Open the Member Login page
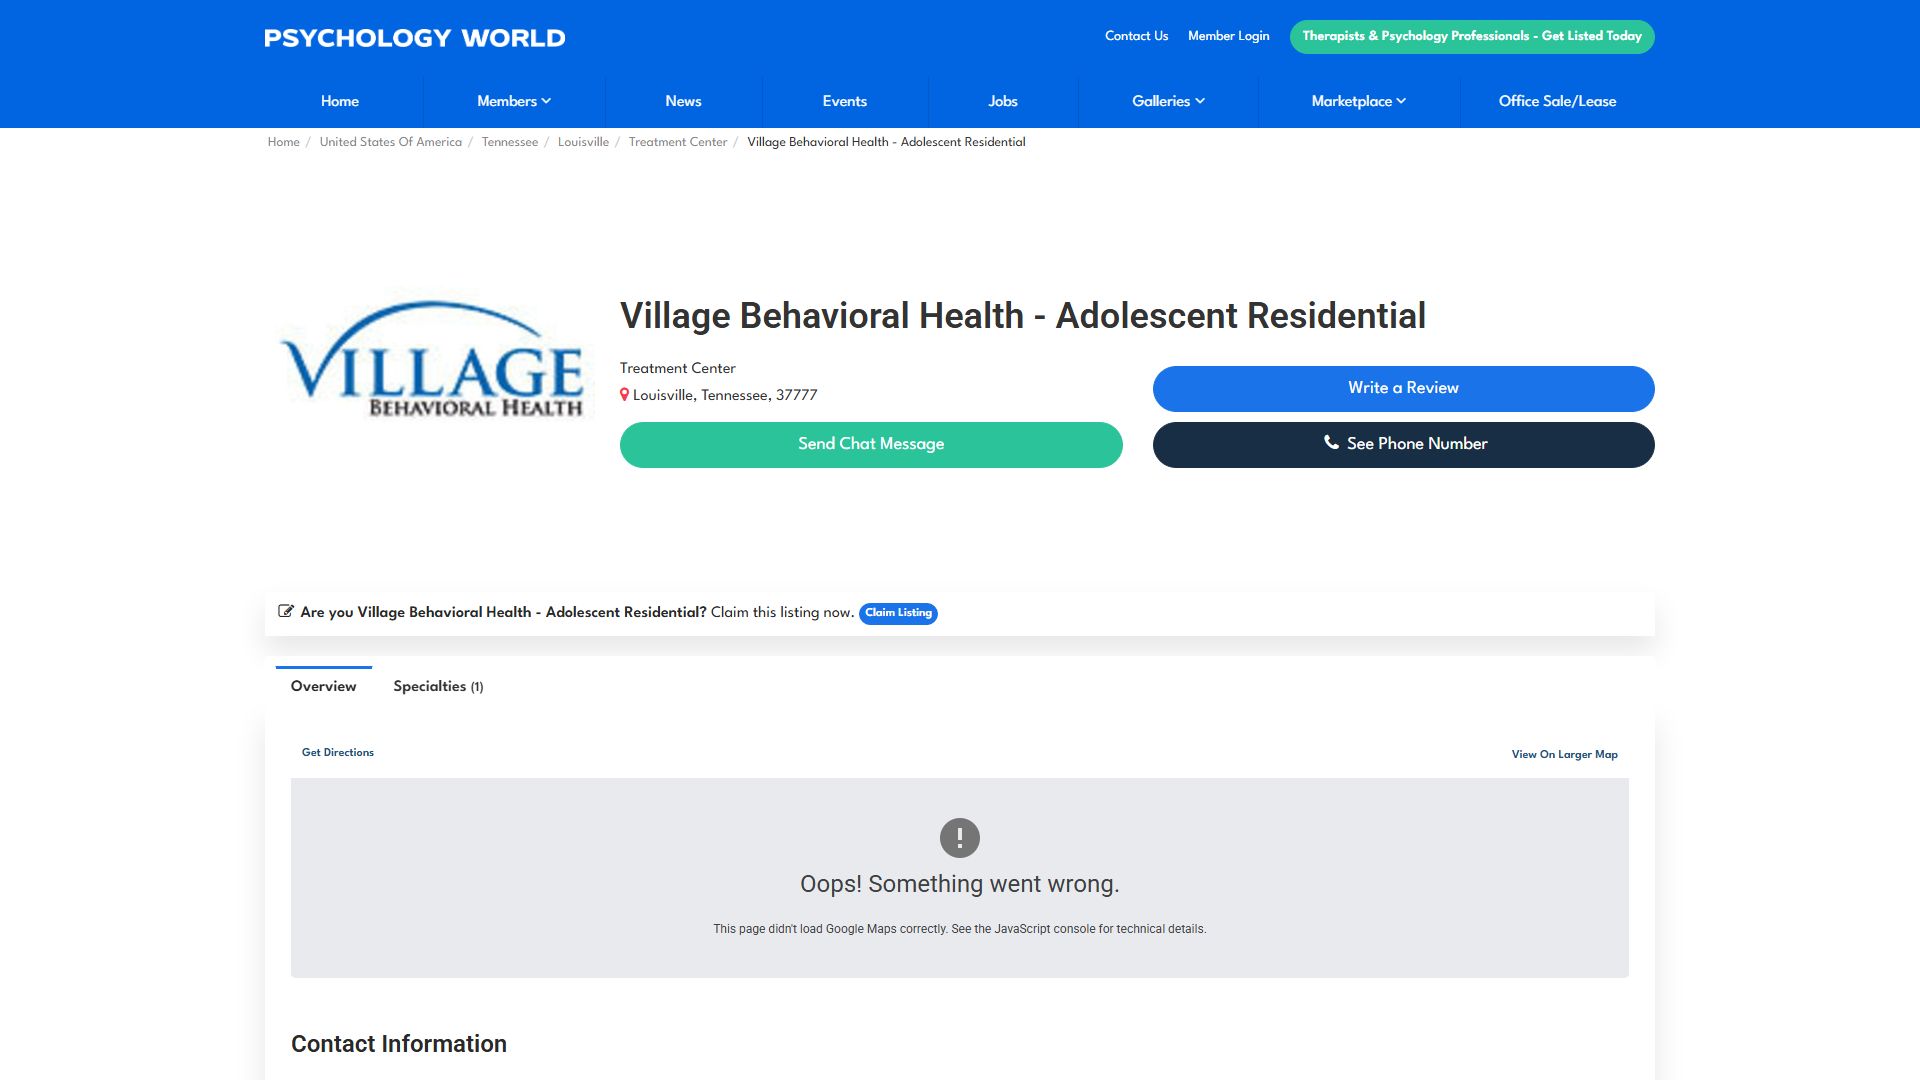Image resolution: width=1920 pixels, height=1080 pixels. coord(1228,36)
